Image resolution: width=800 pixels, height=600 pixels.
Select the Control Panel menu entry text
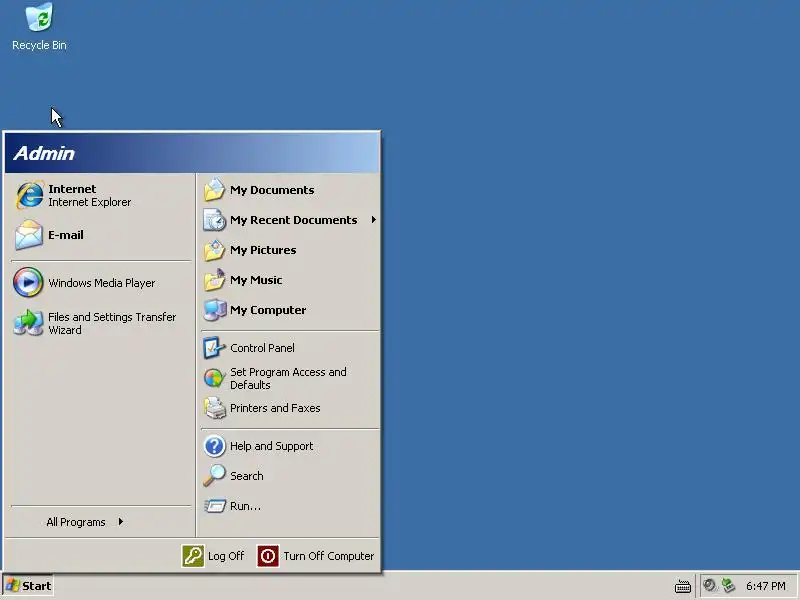pyautogui.click(x=262, y=348)
